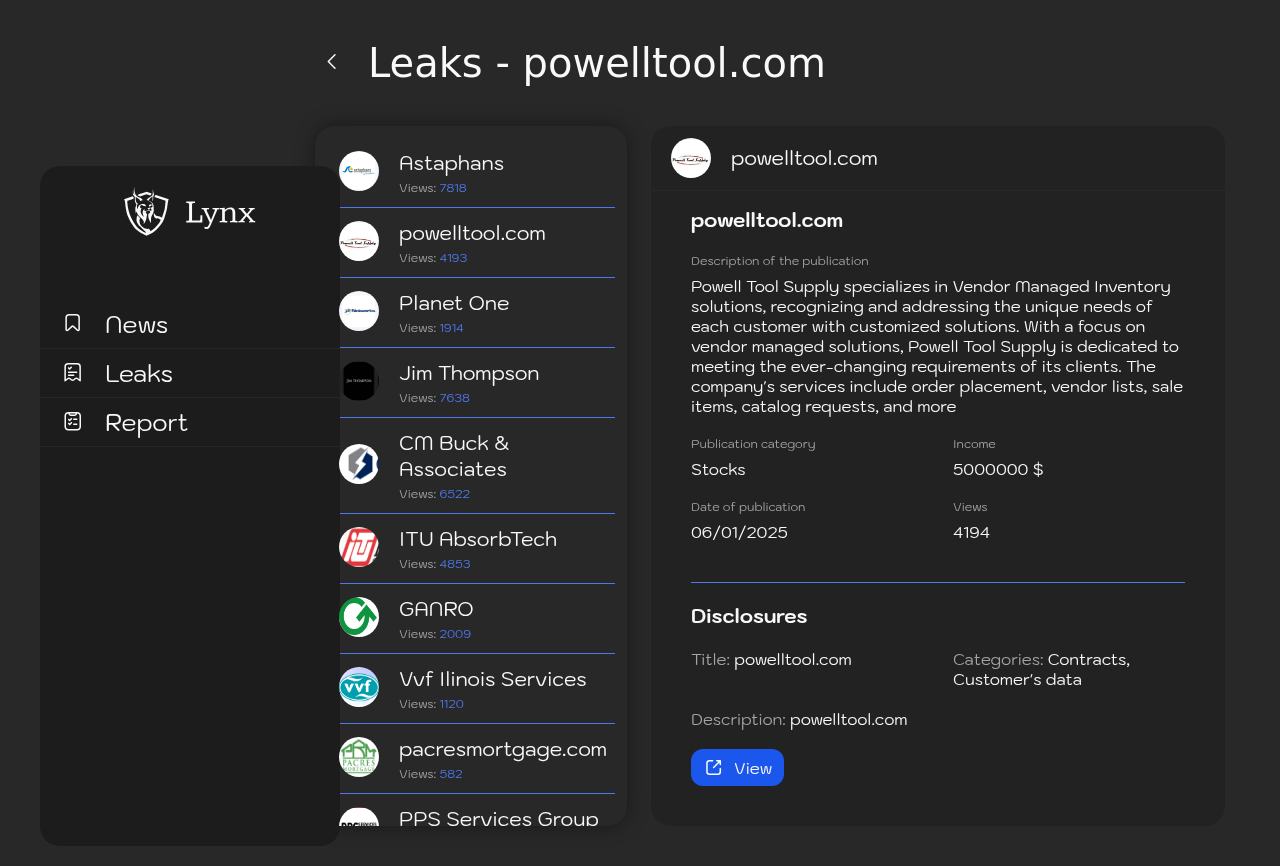Viewport: 1280px width, 866px height.
Task: Select GANRO leak entry
Action: click(x=477, y=619)
